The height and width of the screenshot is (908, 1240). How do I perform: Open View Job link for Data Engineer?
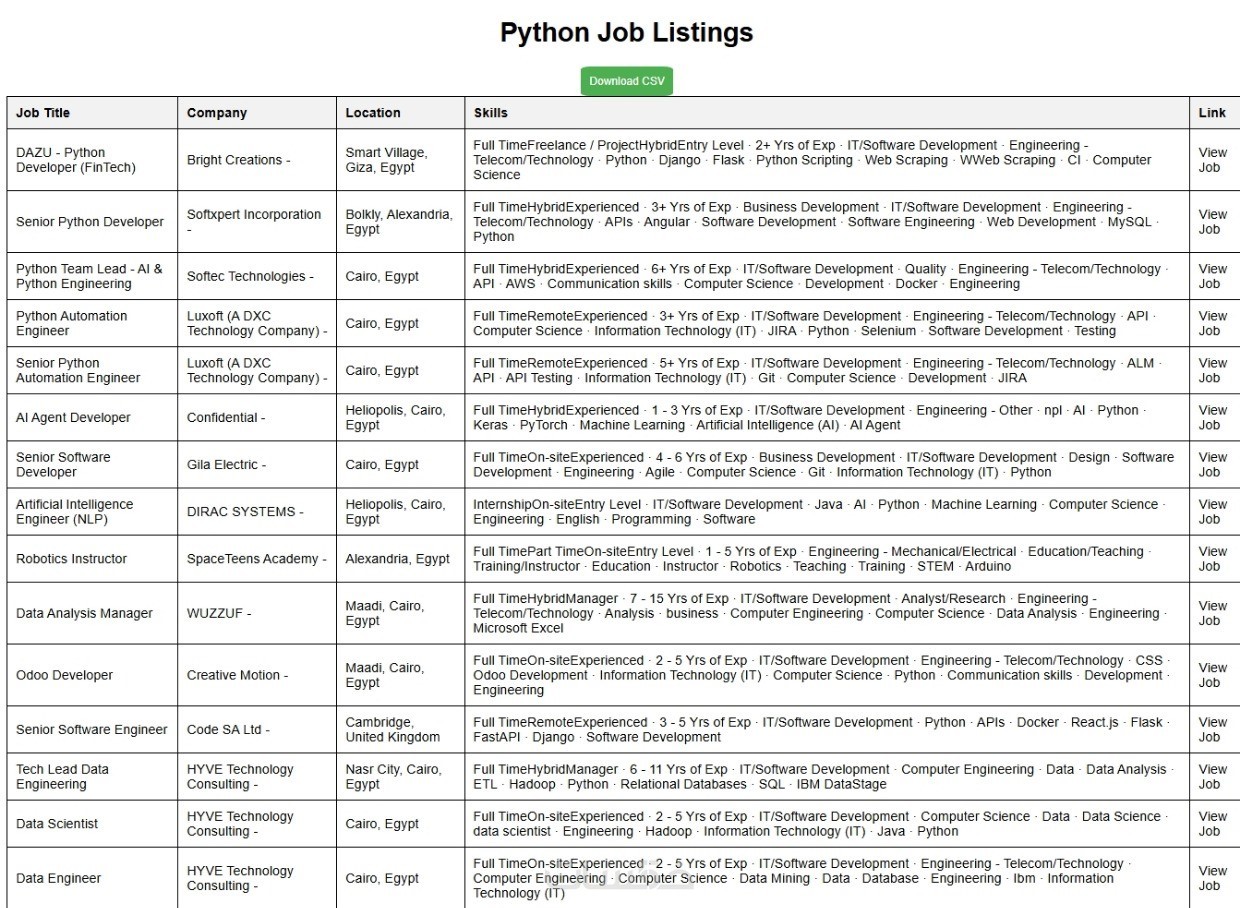[1212, 878]
